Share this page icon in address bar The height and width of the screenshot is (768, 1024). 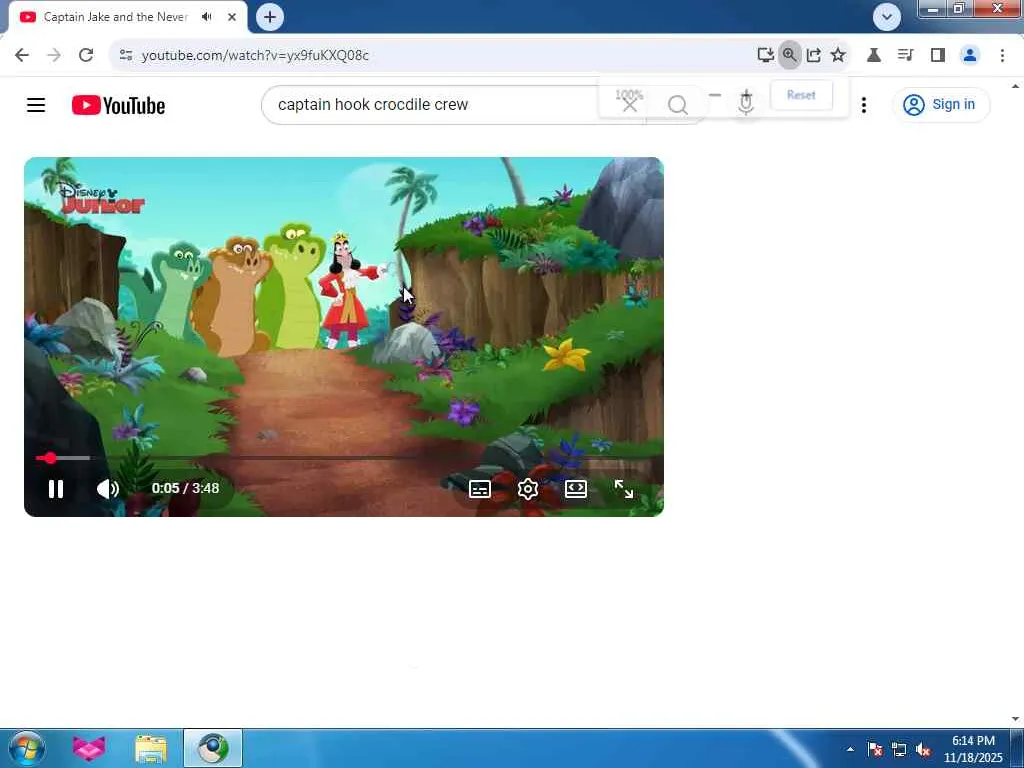(814, 55)
